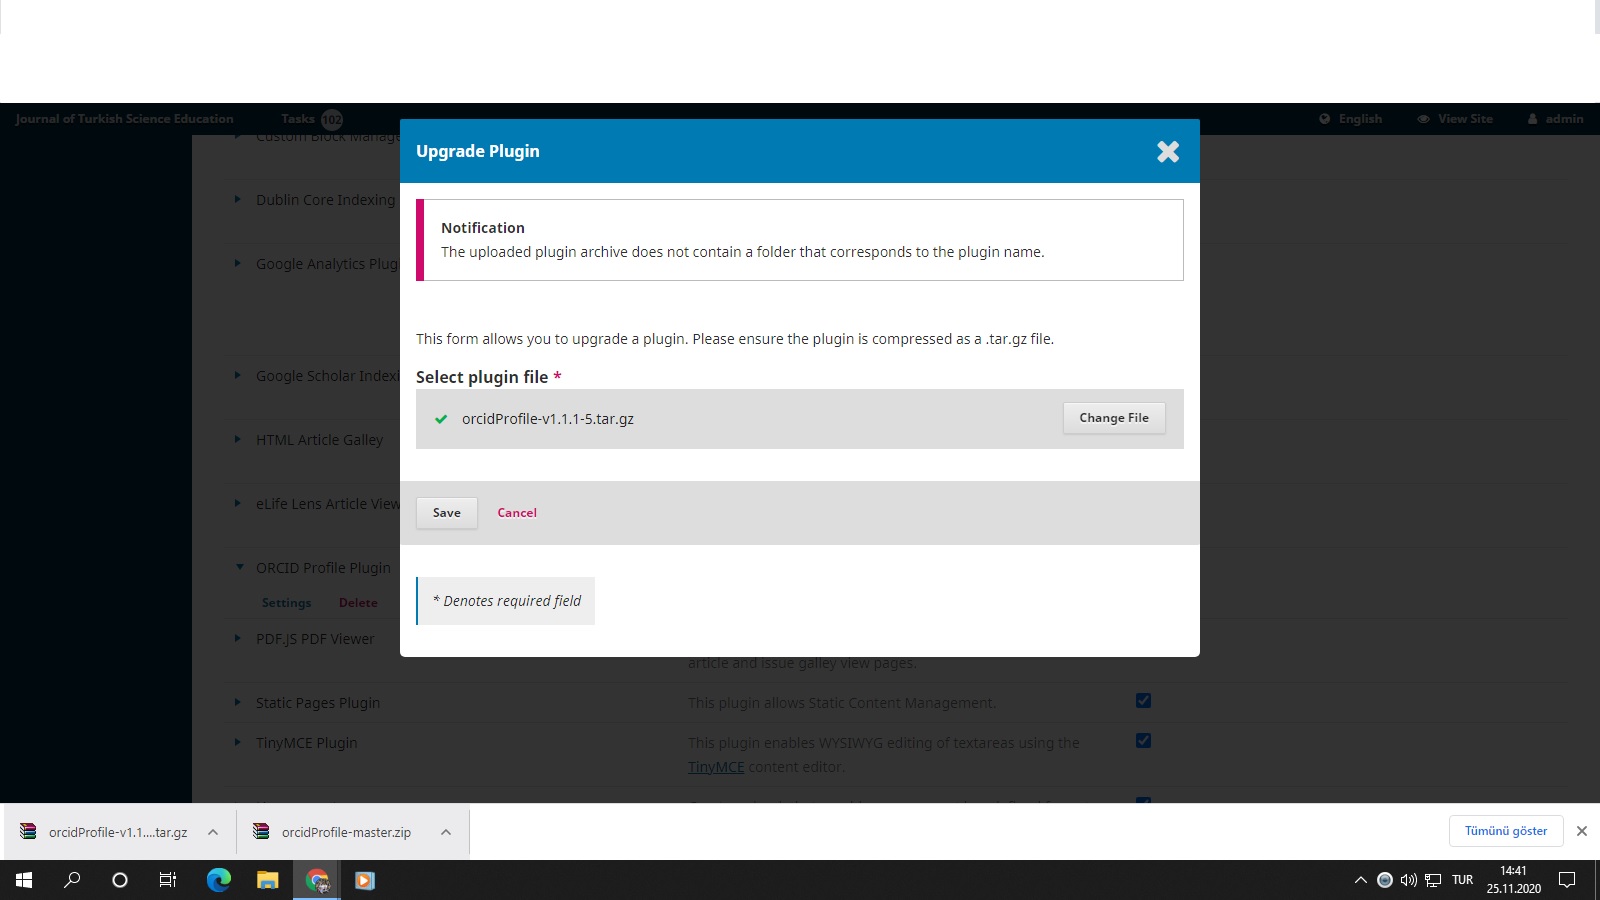Expand the PDF.JS PDF Viewer row
The width and height of the screenshot is (1600, 900).
tap(238, 638)
